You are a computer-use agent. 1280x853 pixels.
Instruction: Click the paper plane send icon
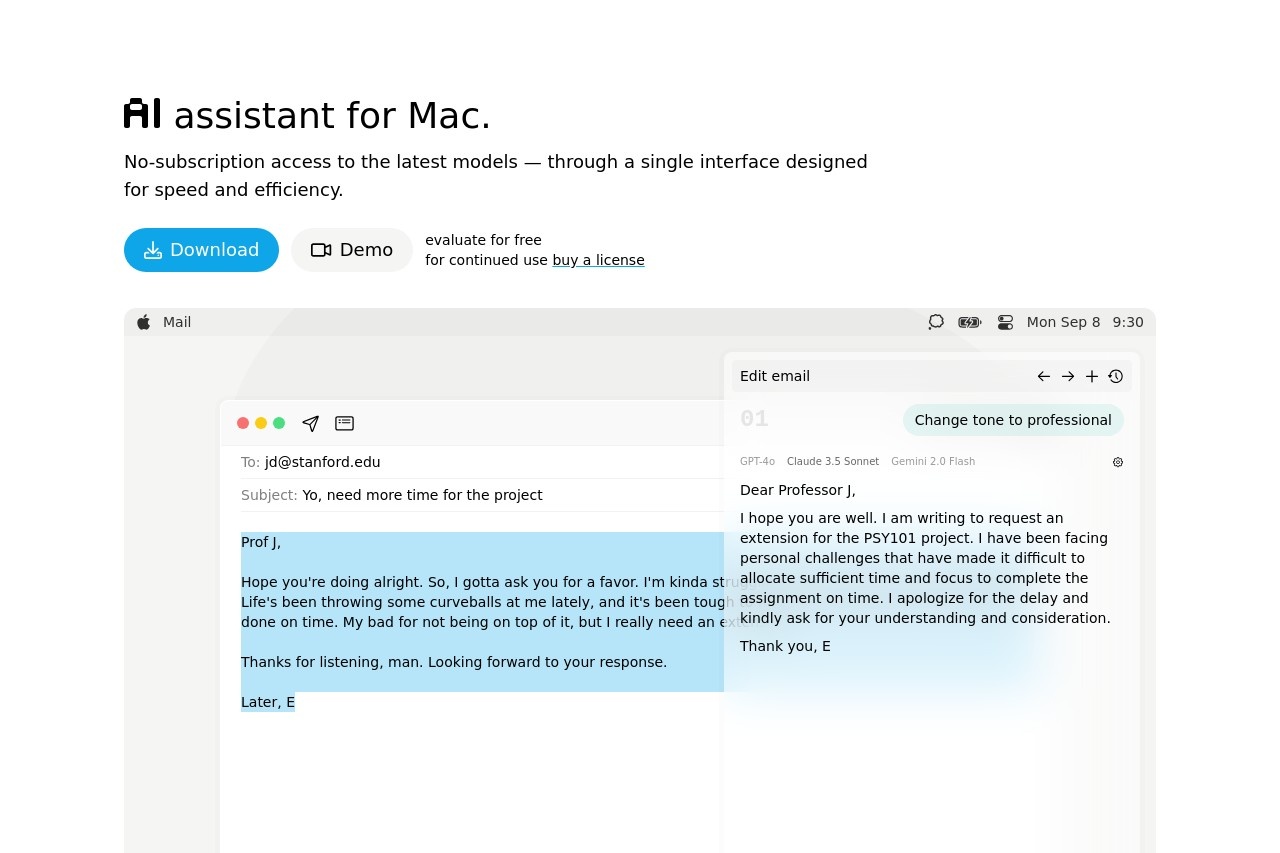tap(311, 423)
